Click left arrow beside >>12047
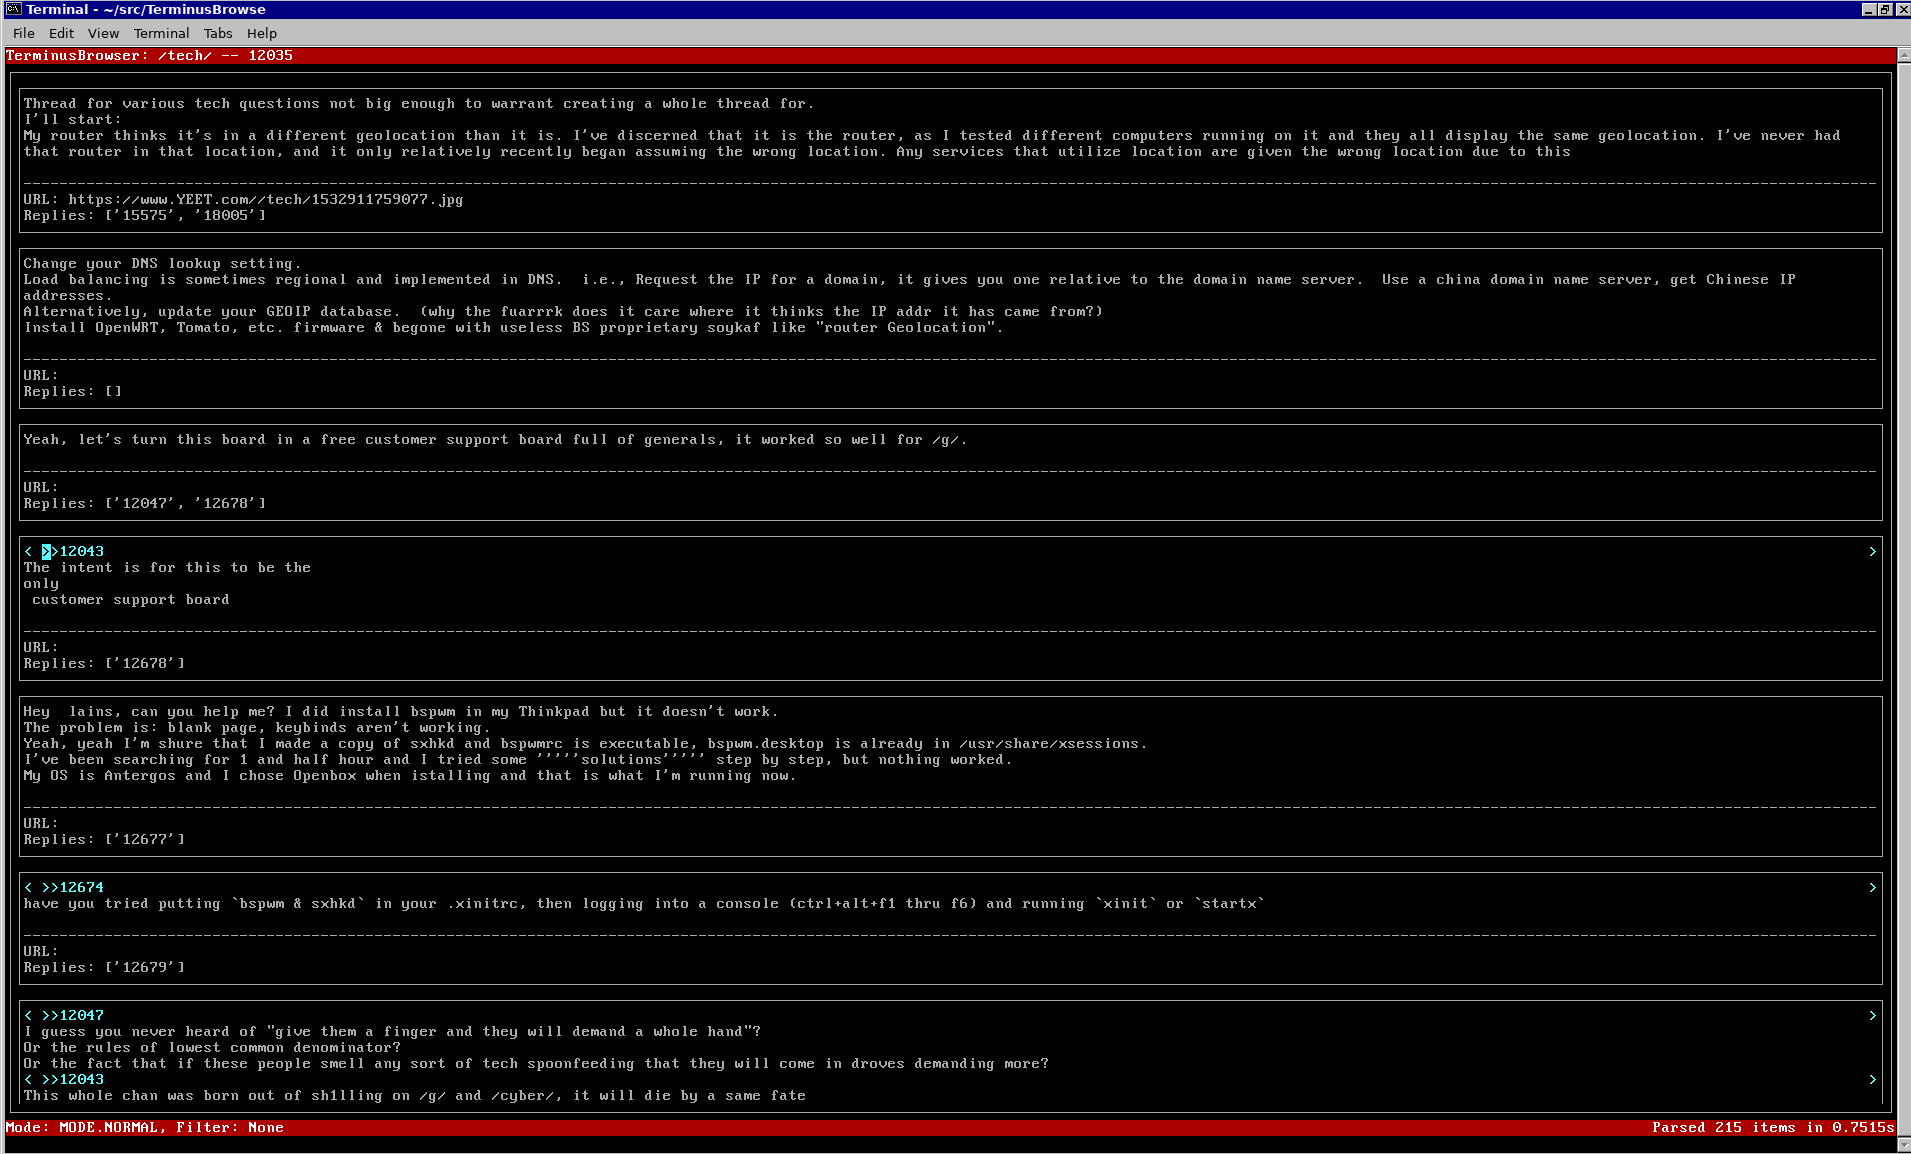 point(28,1015)
